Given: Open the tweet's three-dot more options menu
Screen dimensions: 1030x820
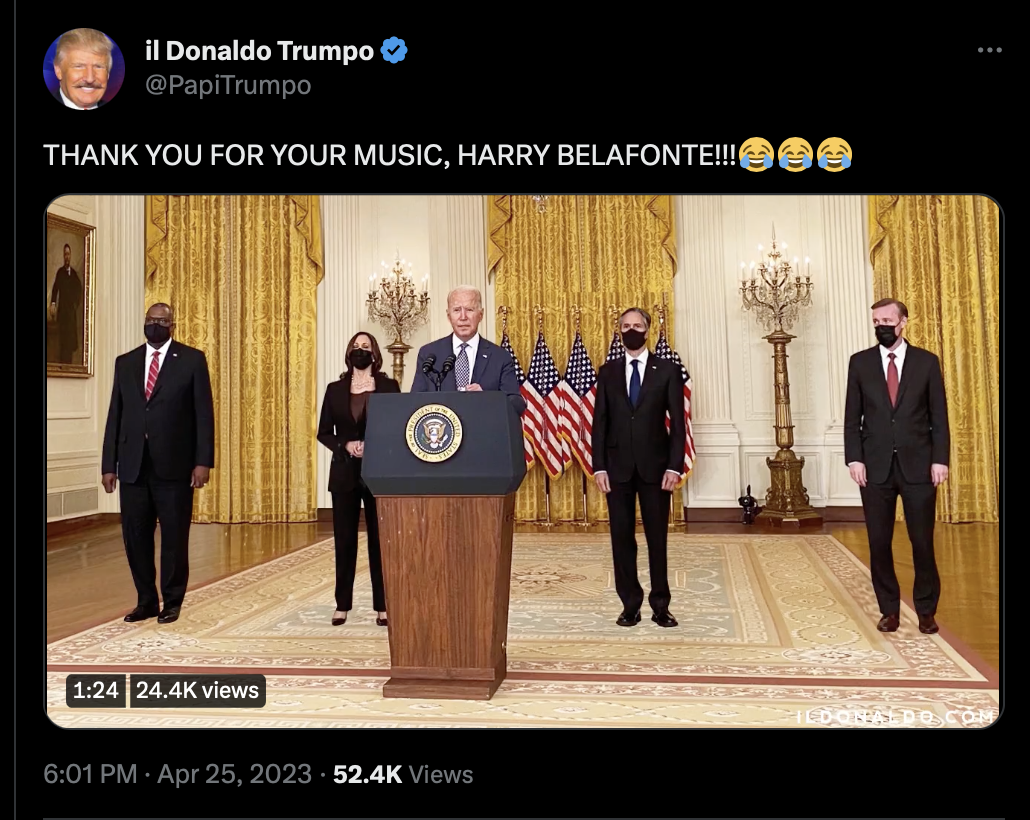Looking at the screenshot, I should click(x=989, y=51).
